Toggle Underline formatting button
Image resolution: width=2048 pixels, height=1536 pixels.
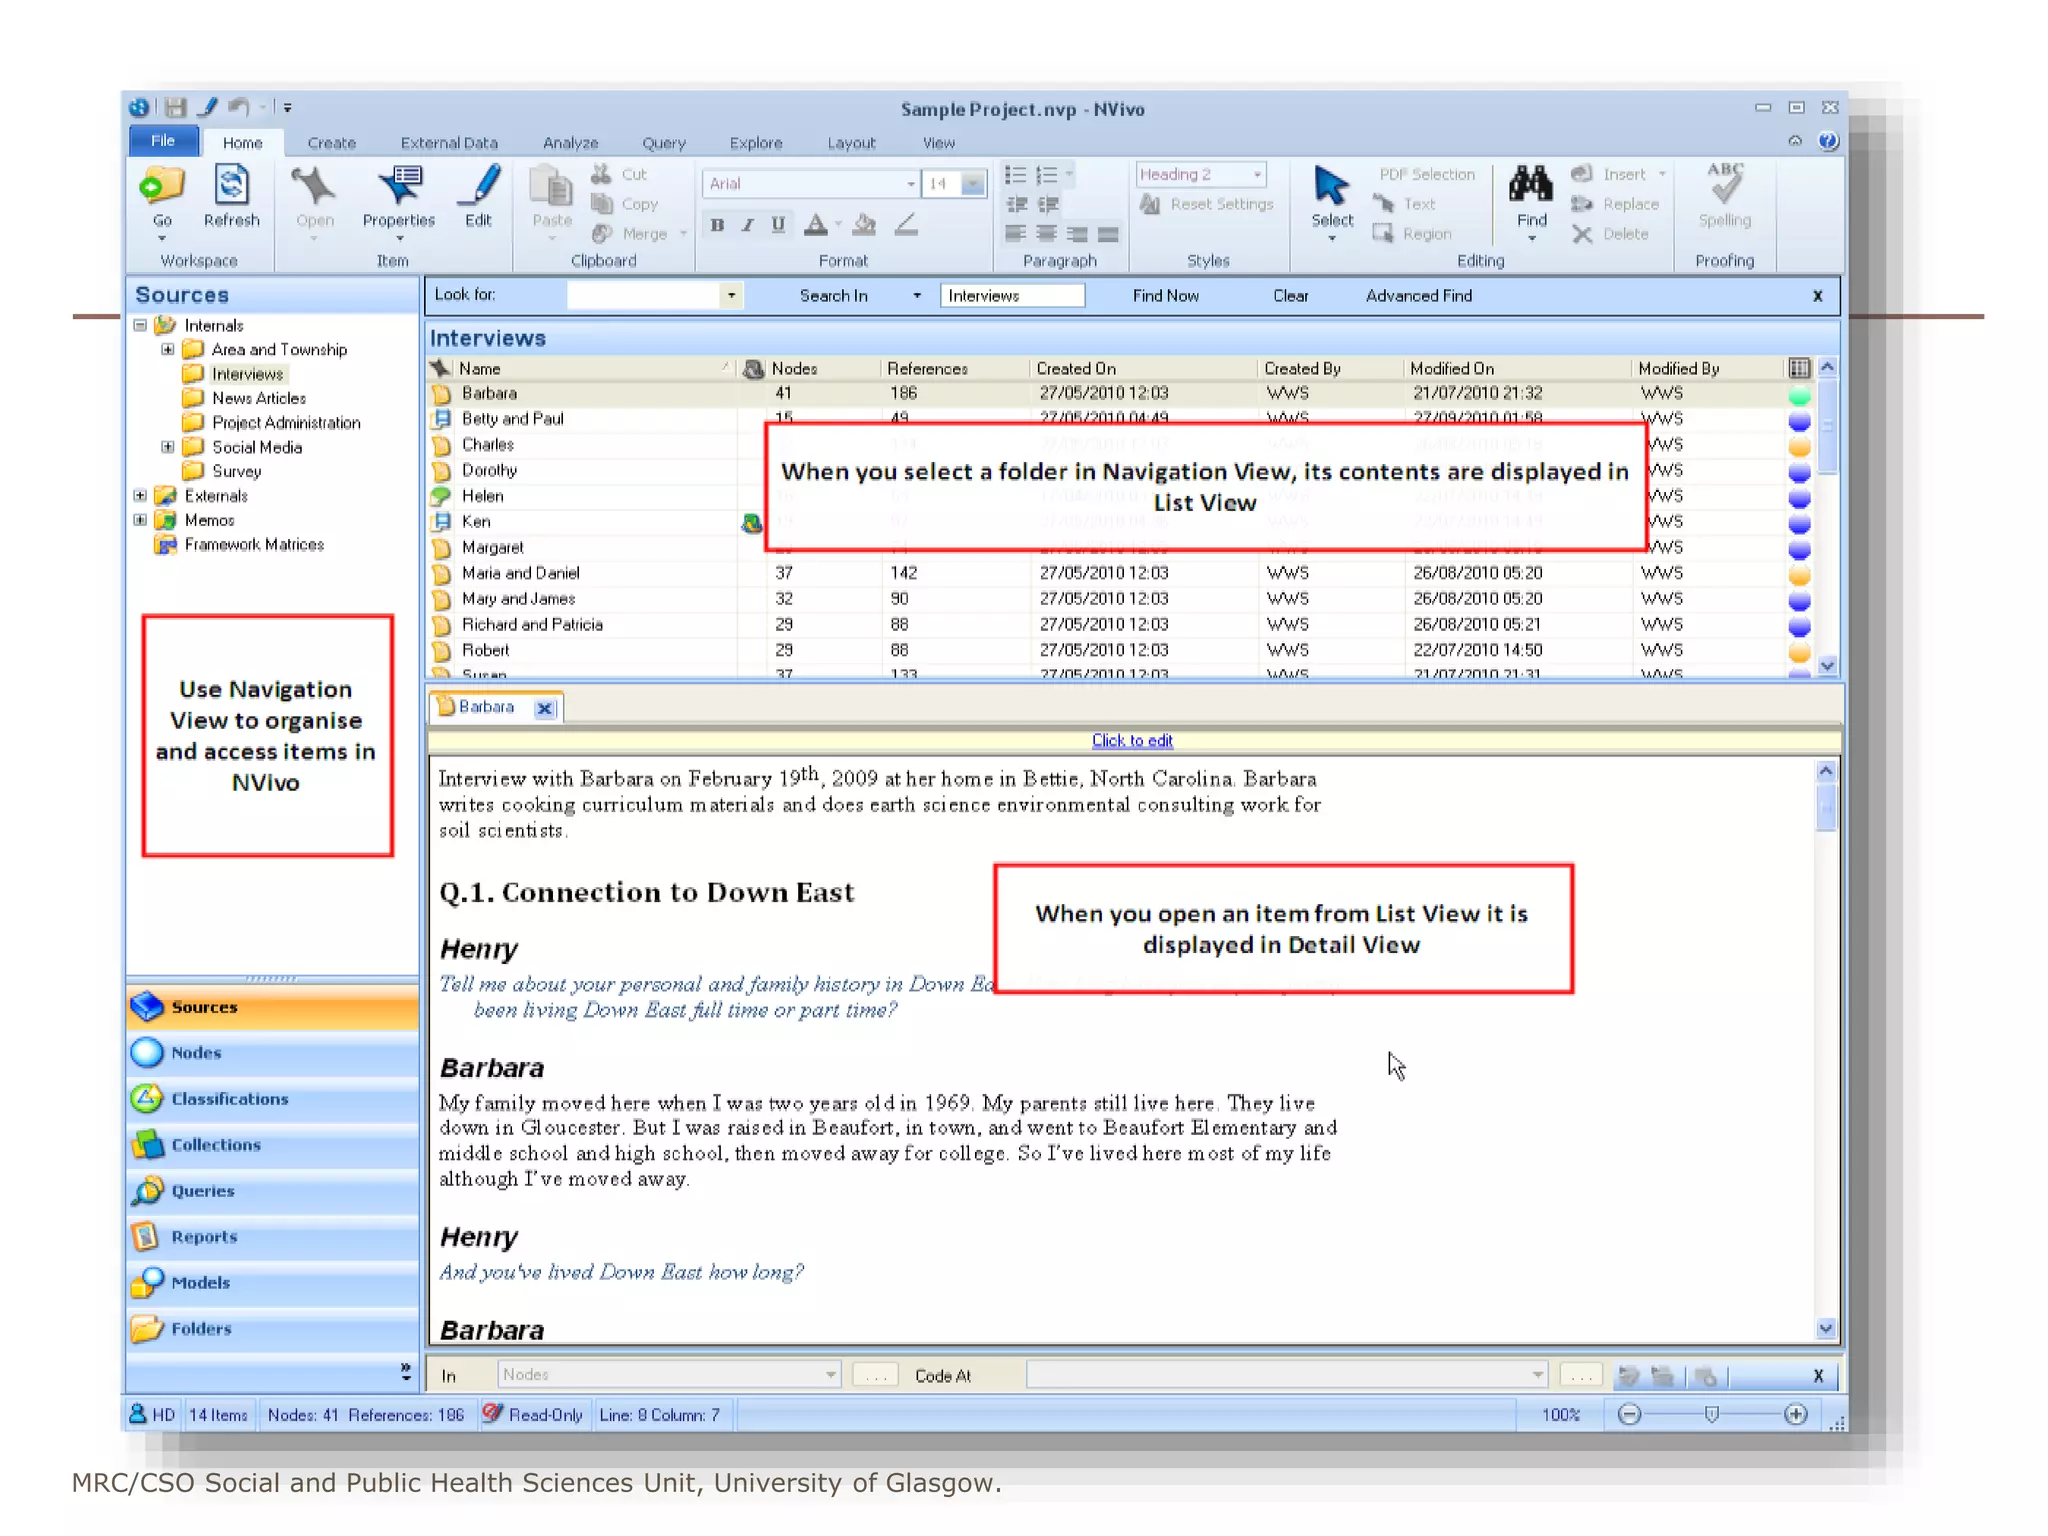tap(778, 225)
